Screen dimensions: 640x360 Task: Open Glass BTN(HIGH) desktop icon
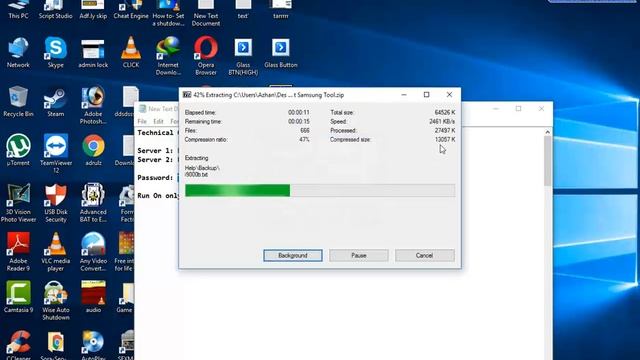[x=243, y=57]
